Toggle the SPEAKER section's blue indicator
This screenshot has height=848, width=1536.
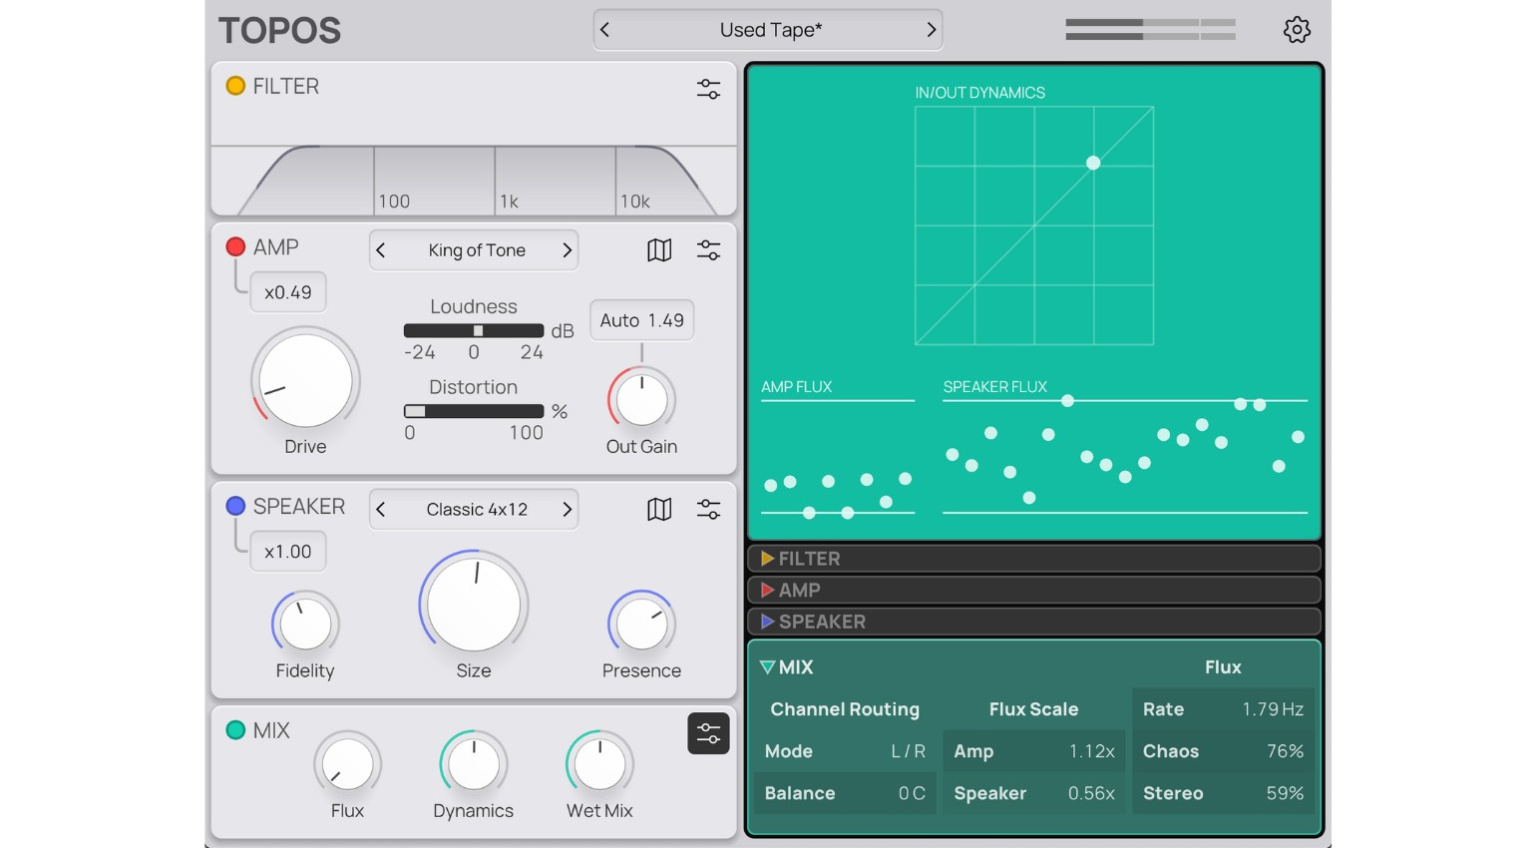click(235, 506)
